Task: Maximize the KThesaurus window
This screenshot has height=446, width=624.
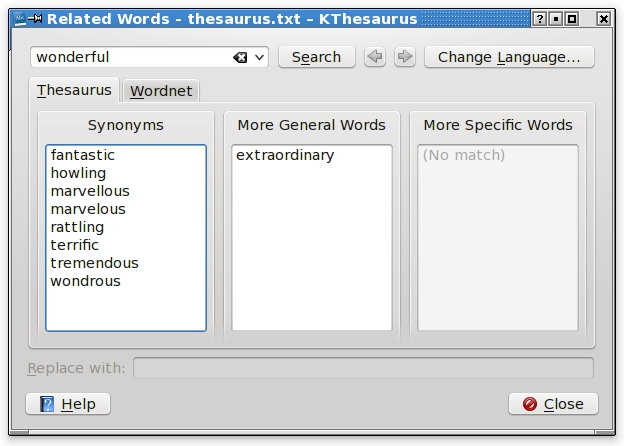Action: coord(572,19)
